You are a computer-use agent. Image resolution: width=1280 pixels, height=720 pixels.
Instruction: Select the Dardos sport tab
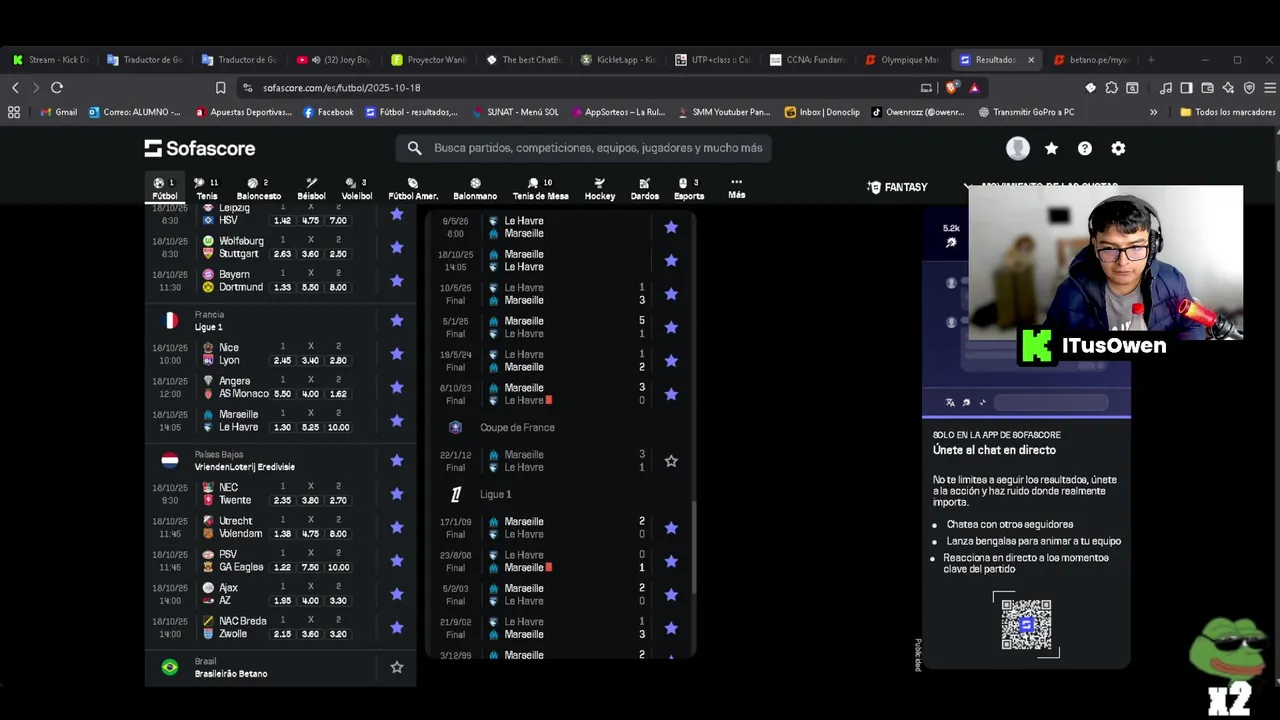tap(645, 189)
